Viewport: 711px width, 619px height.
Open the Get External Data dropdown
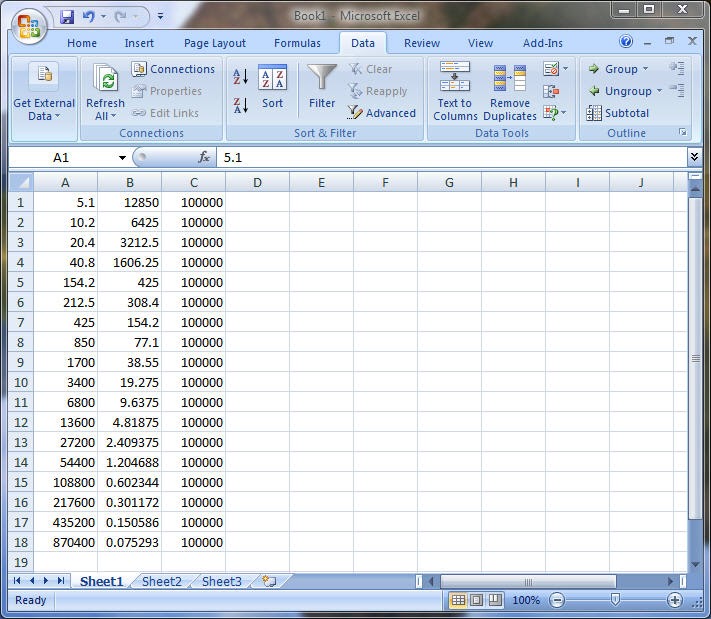[x=44, y=93]
